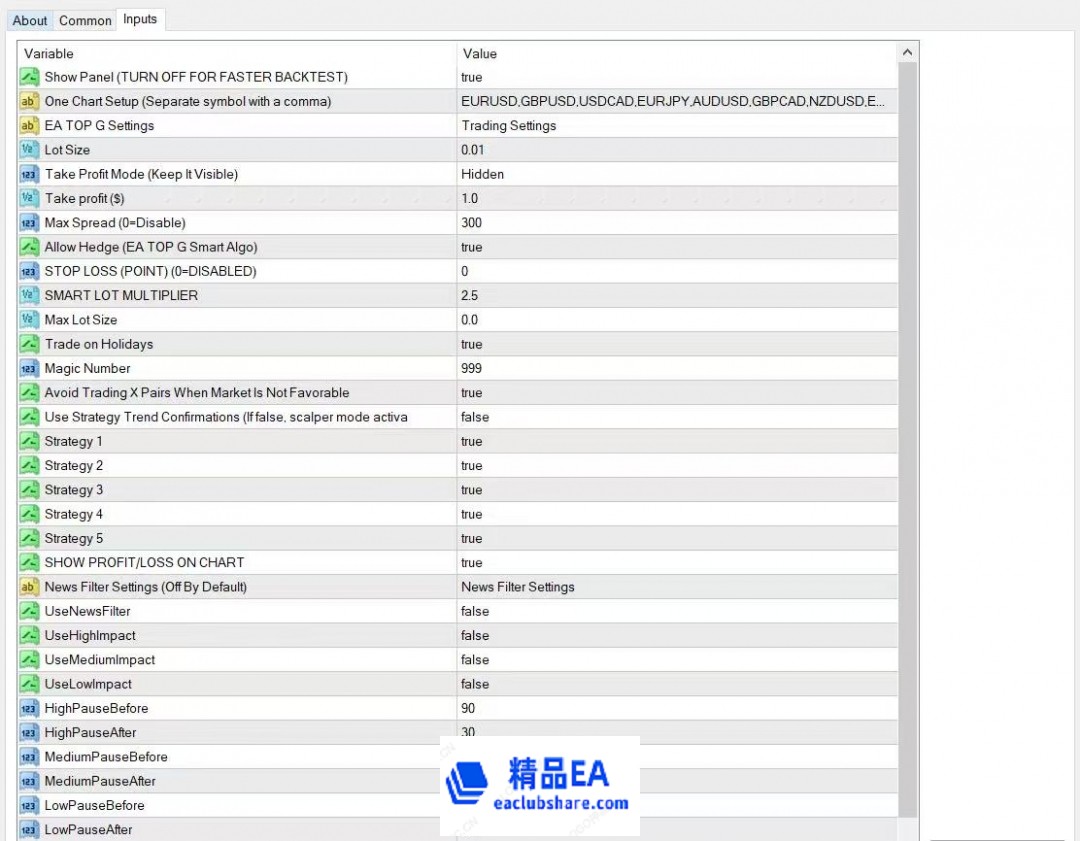The image size is (1080, 841).
Task: Click the integer icon beside Max Spread
Action: pyautogui.click(x=29, y=223)
